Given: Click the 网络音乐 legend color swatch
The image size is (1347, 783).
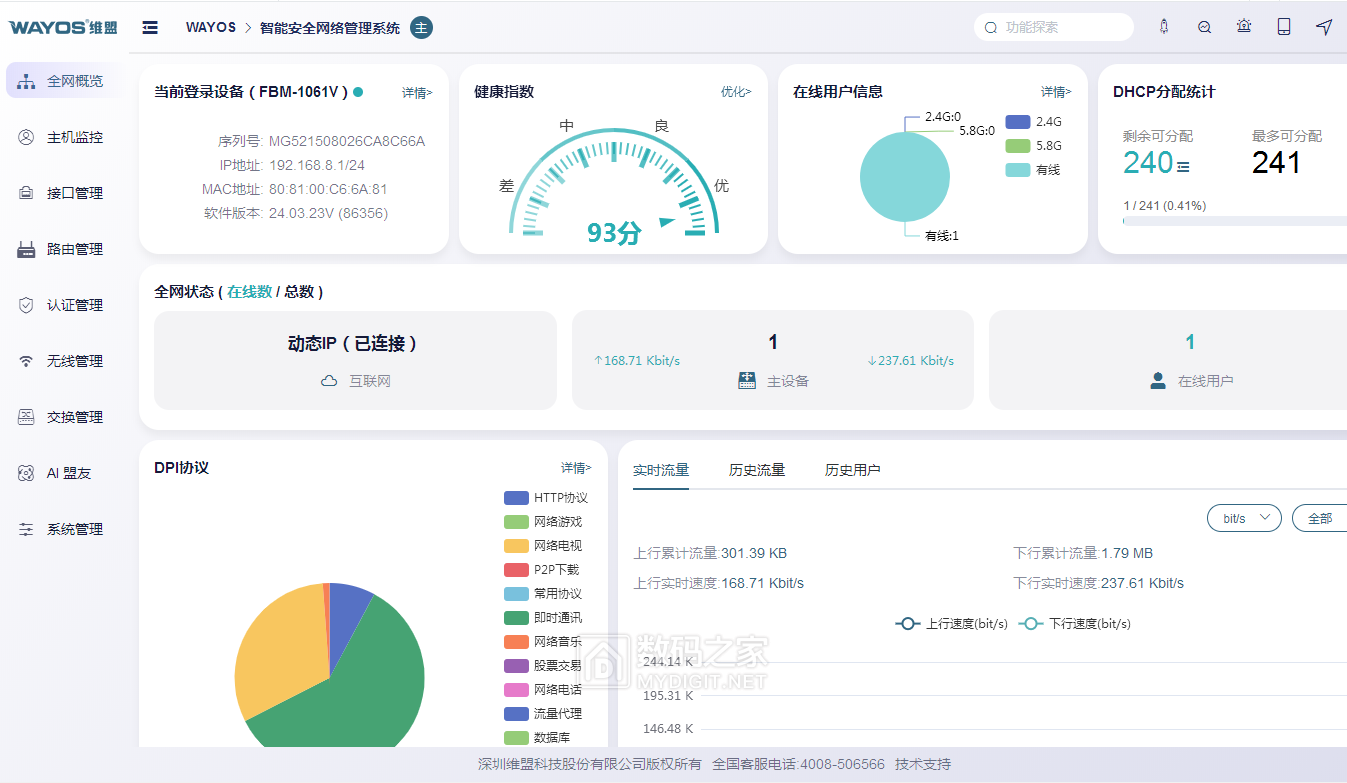Looking at the screenshot, I should [516, 642].
